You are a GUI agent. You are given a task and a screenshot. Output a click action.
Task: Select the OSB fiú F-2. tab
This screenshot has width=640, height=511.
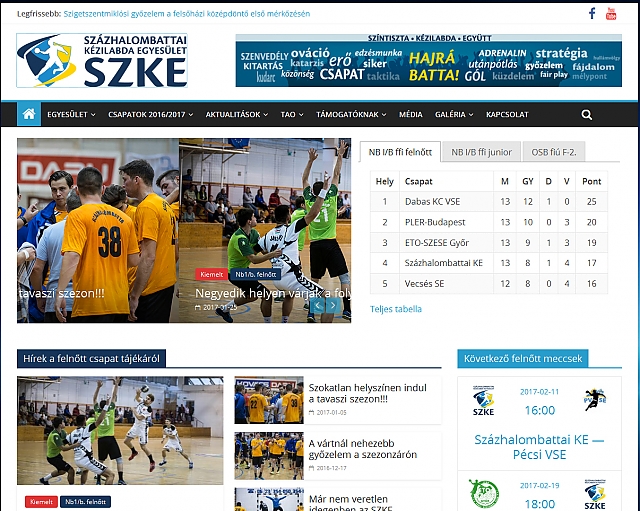pyautogui.click(x=553, y=152)
